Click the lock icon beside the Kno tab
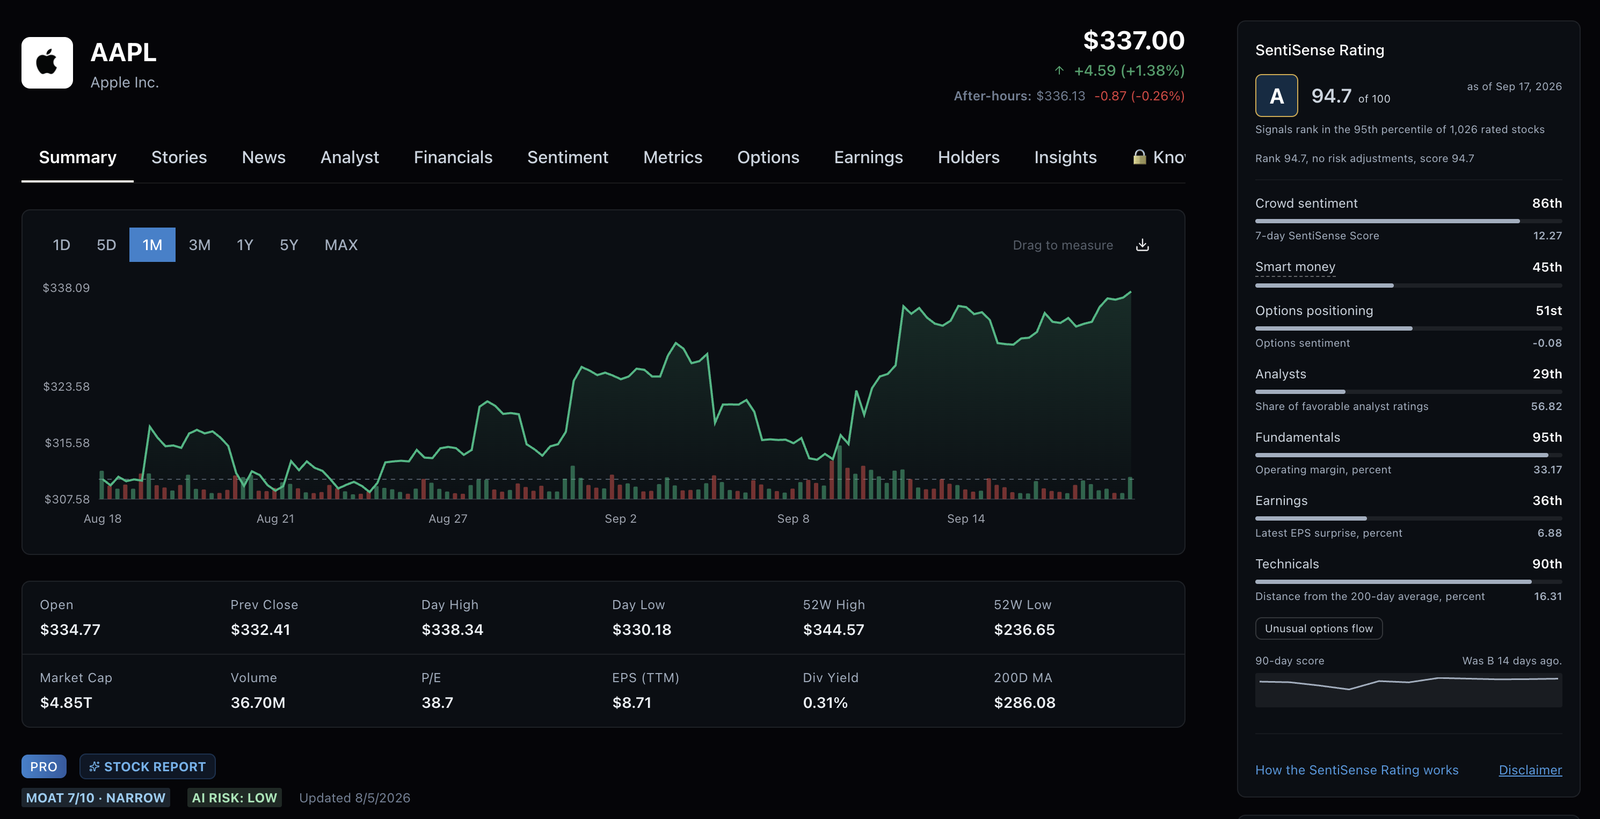 (x=1139, y=157)
